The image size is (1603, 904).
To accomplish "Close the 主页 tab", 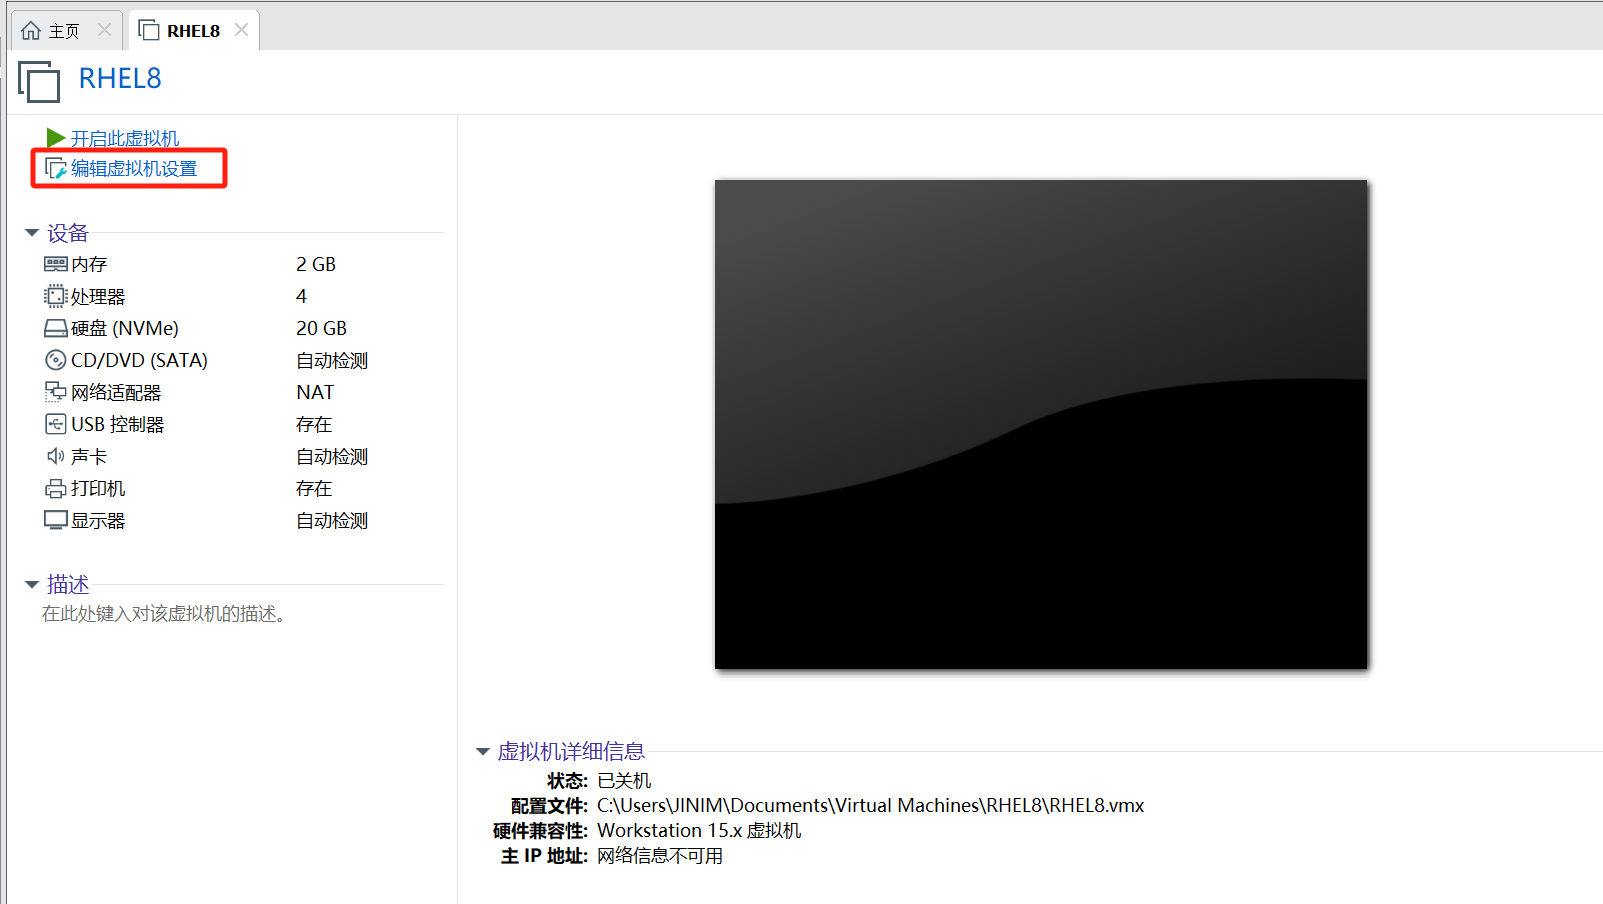I will point(104,30).
